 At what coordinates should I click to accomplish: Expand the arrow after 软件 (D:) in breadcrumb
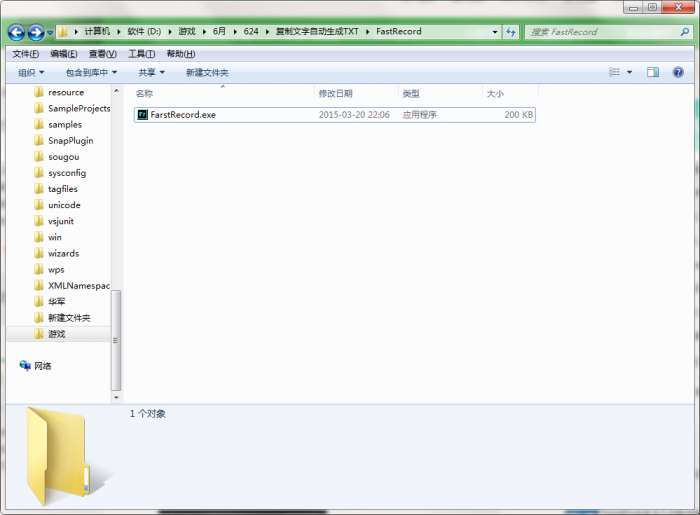click(170, 32)
